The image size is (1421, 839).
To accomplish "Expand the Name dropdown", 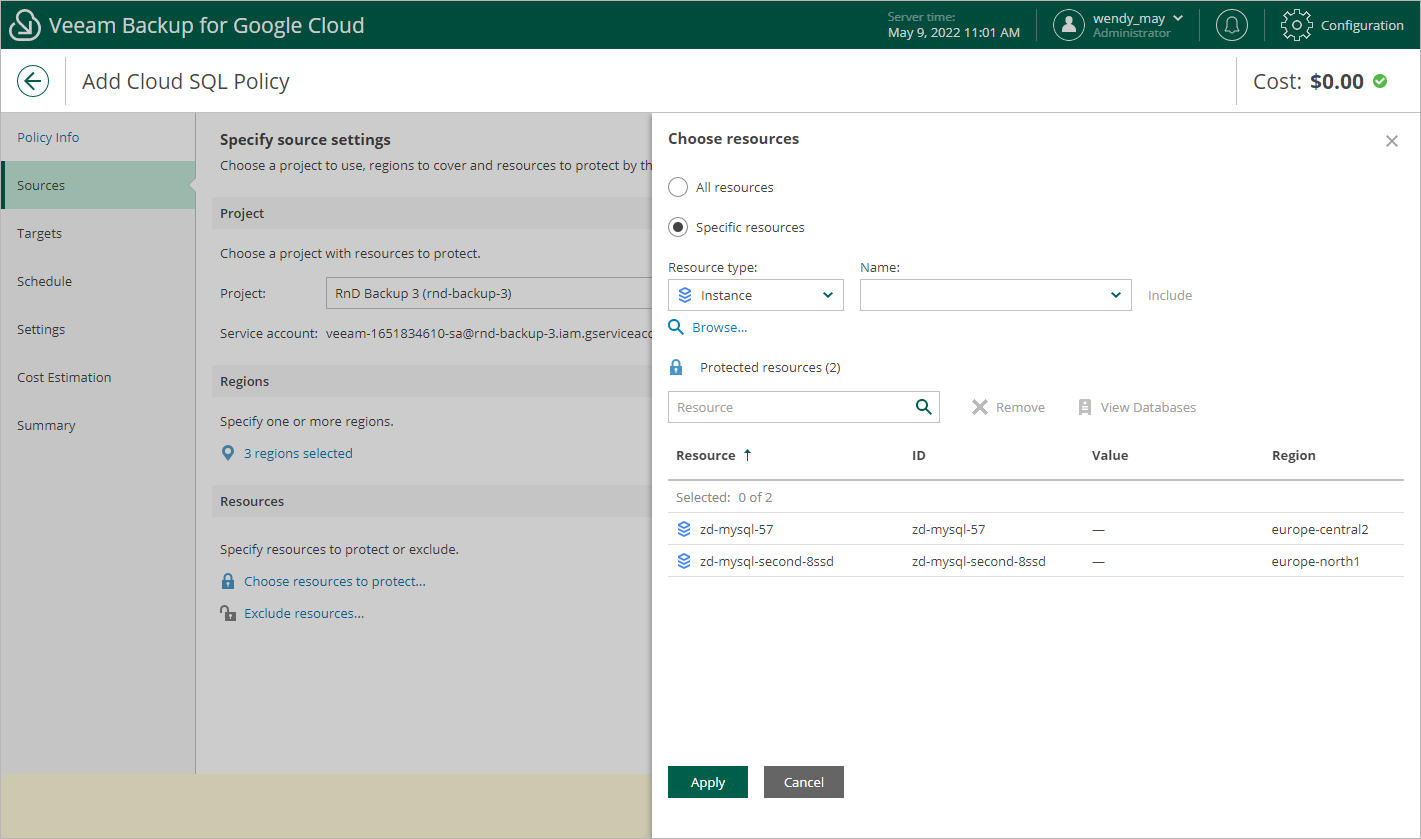I will pyautogui.click(x=996, y=295).
